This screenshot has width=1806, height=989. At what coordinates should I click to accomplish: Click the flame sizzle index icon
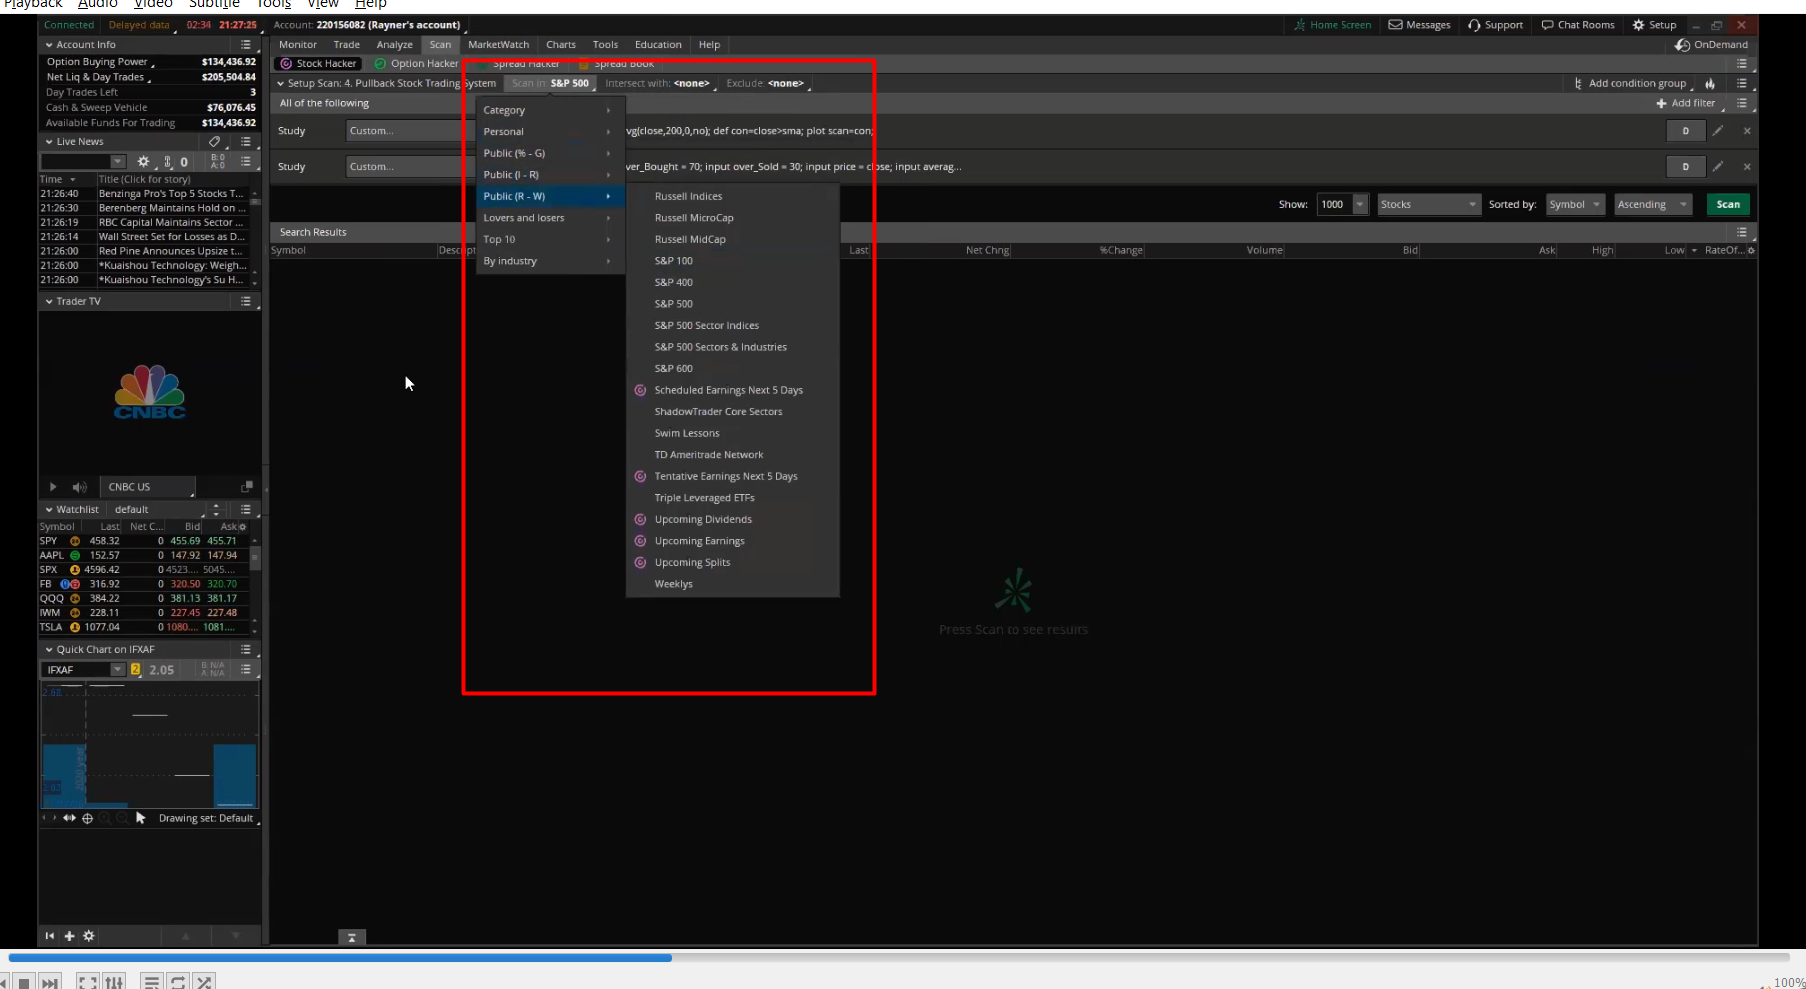[1710, 84]
